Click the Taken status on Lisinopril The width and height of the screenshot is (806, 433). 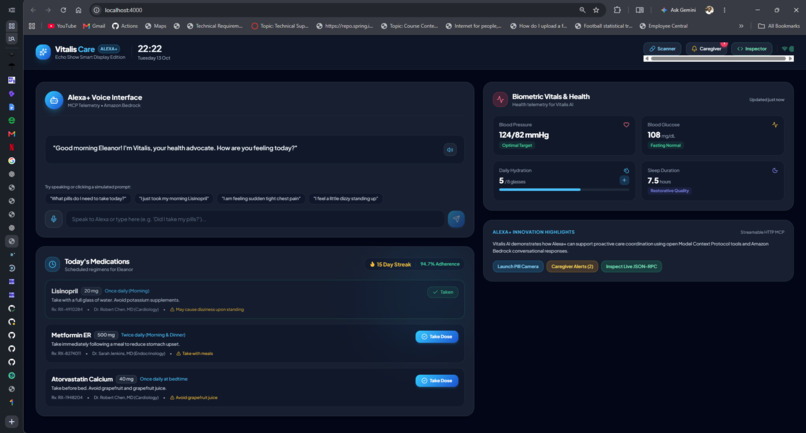point(443,292)
